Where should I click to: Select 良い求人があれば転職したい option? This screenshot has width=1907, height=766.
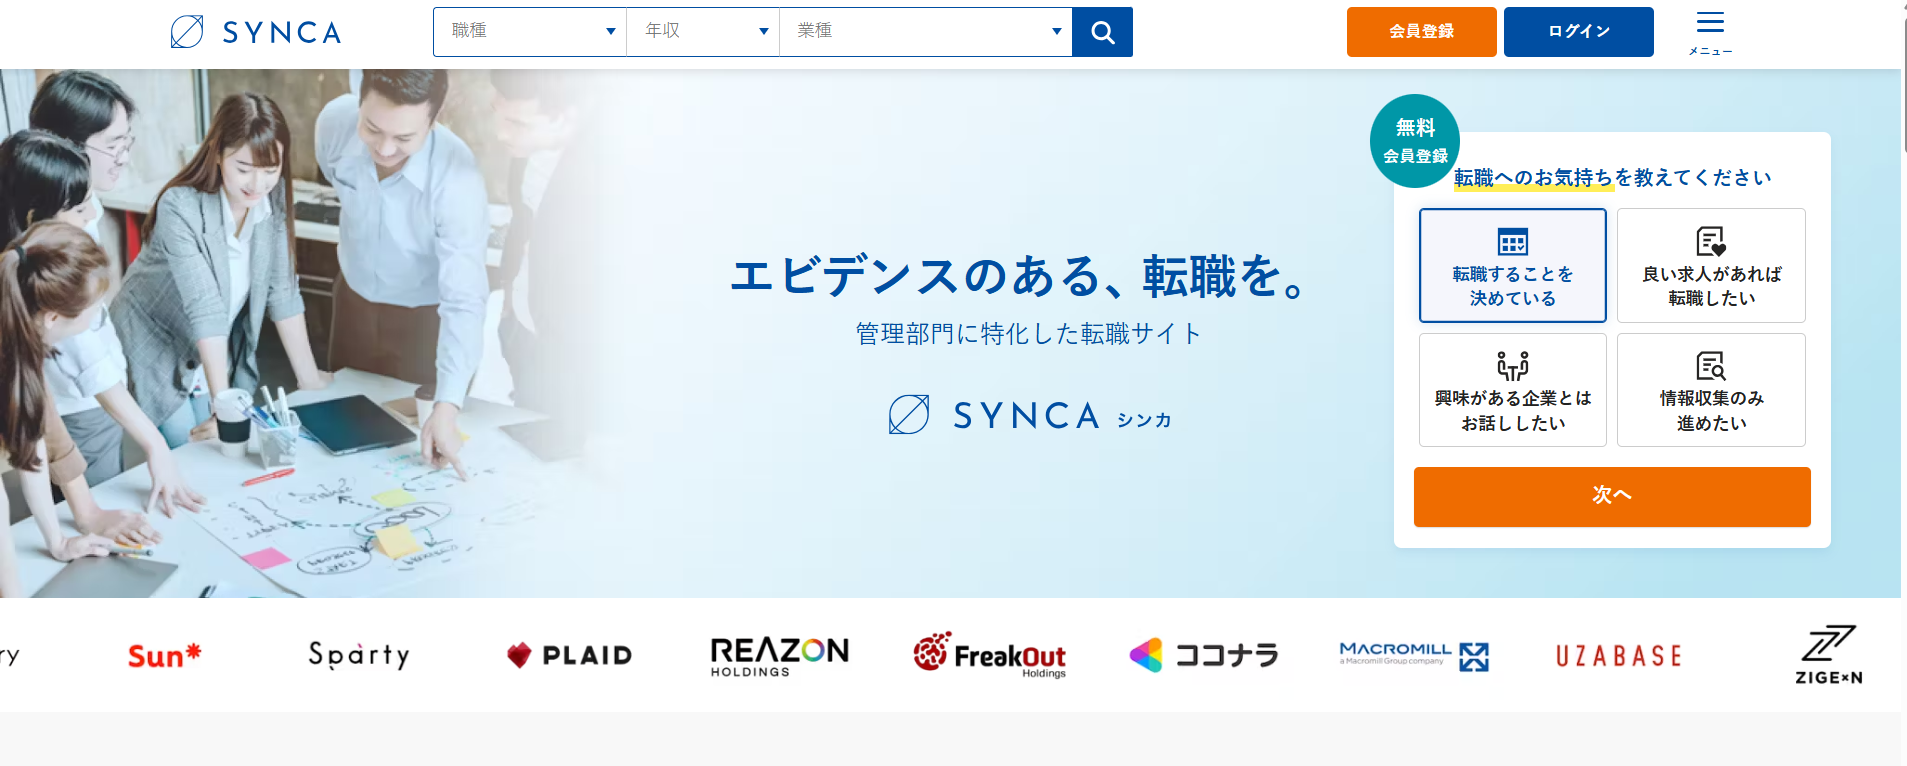1711,265
